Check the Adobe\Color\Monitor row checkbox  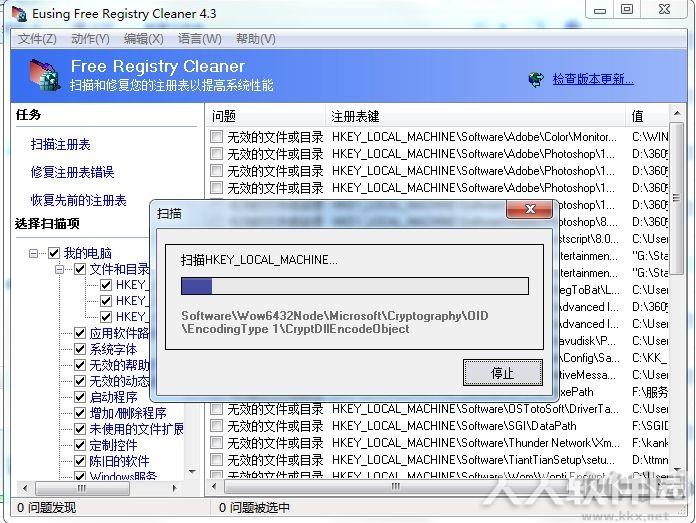tap(217, 137)
